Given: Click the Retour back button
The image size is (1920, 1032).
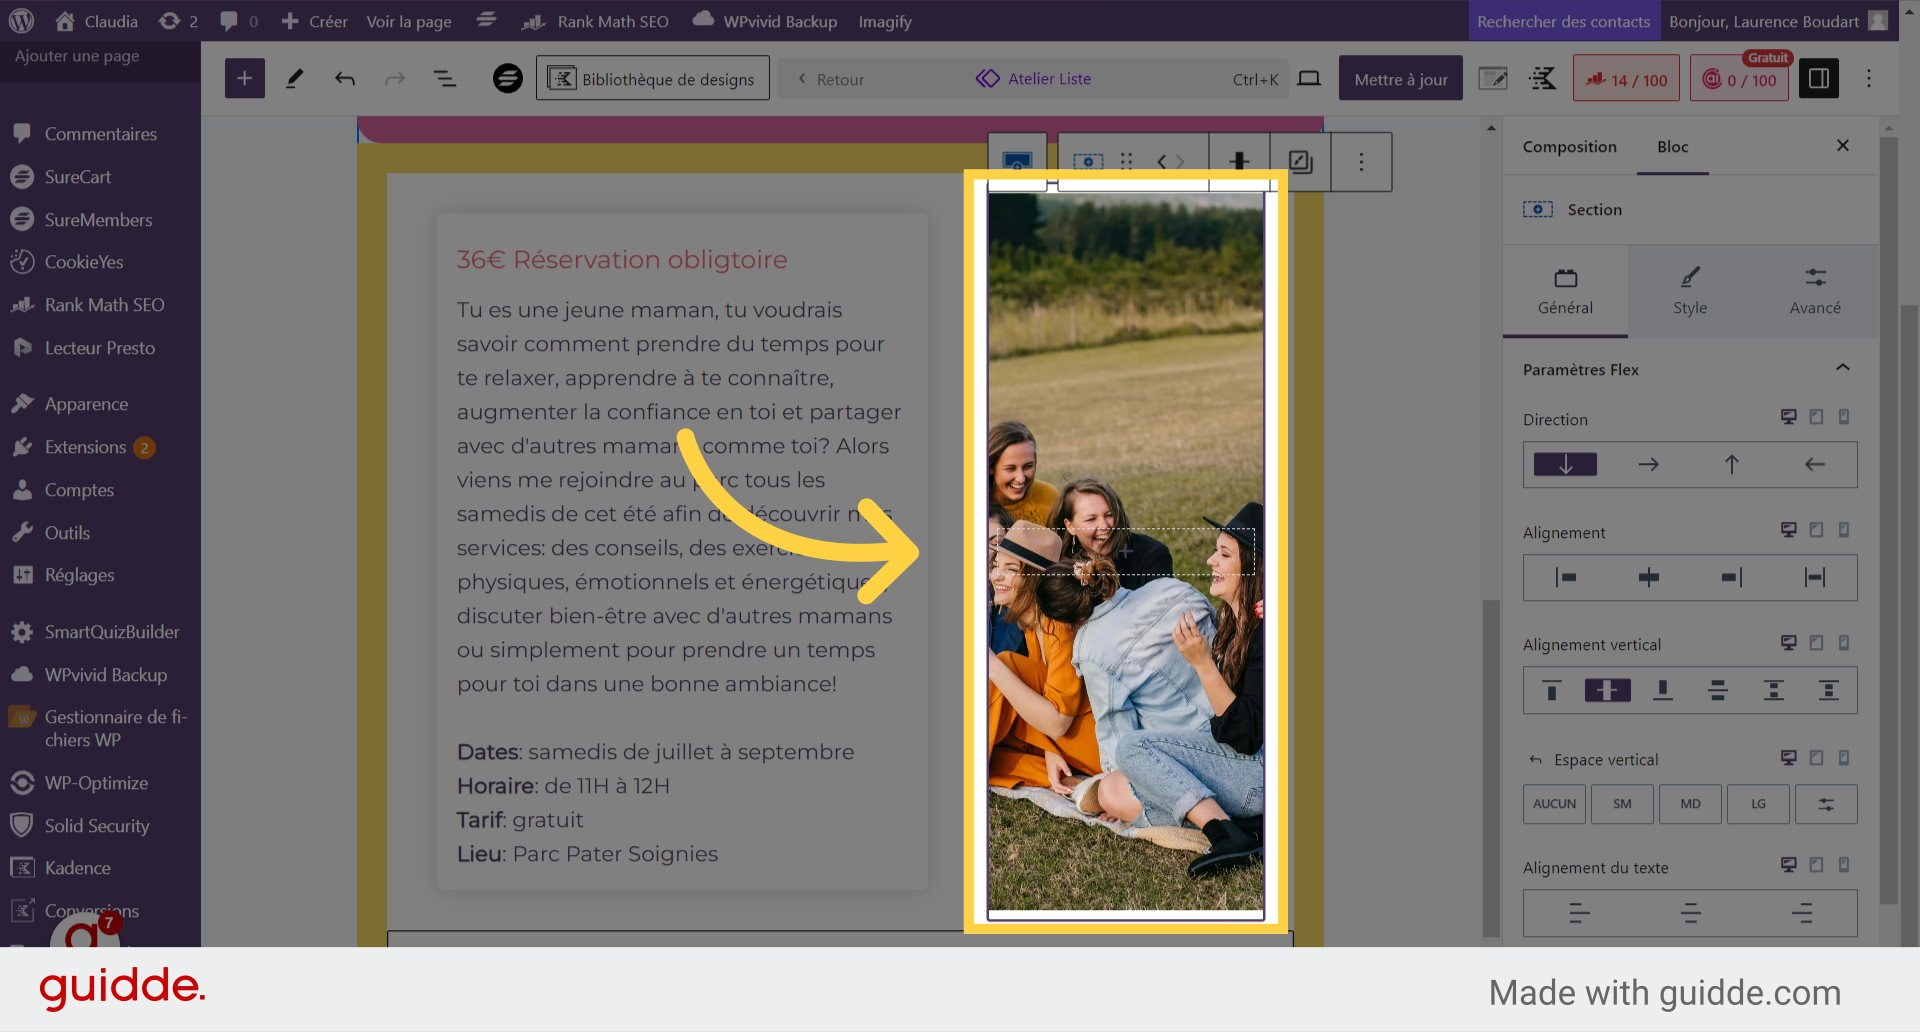Looking at the screenshot, I should (x=831, y=79).
